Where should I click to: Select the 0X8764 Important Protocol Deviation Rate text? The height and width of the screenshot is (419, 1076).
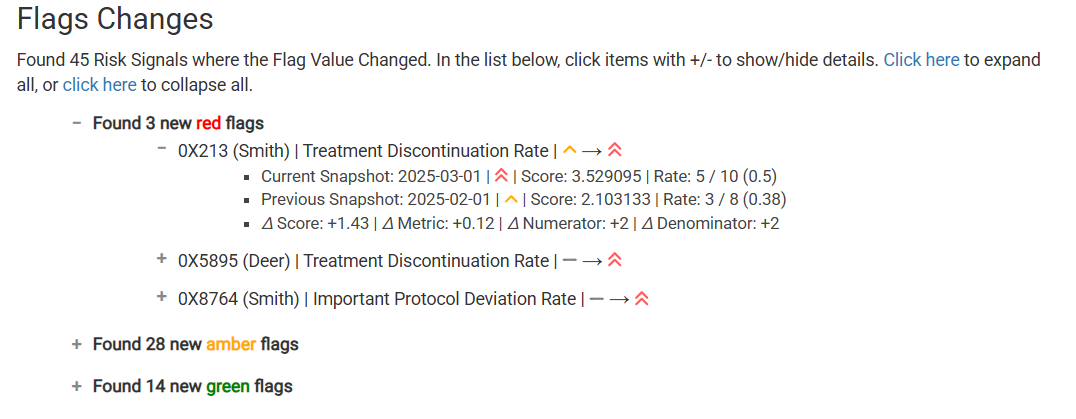[377, 299]
